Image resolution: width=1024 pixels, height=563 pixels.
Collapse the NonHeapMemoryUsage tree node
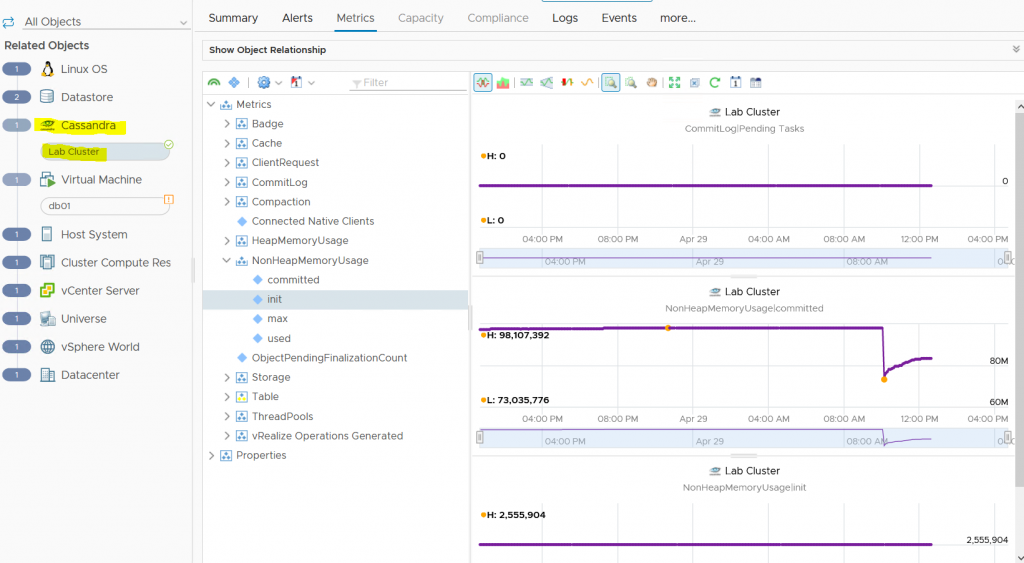pos(227,261)
